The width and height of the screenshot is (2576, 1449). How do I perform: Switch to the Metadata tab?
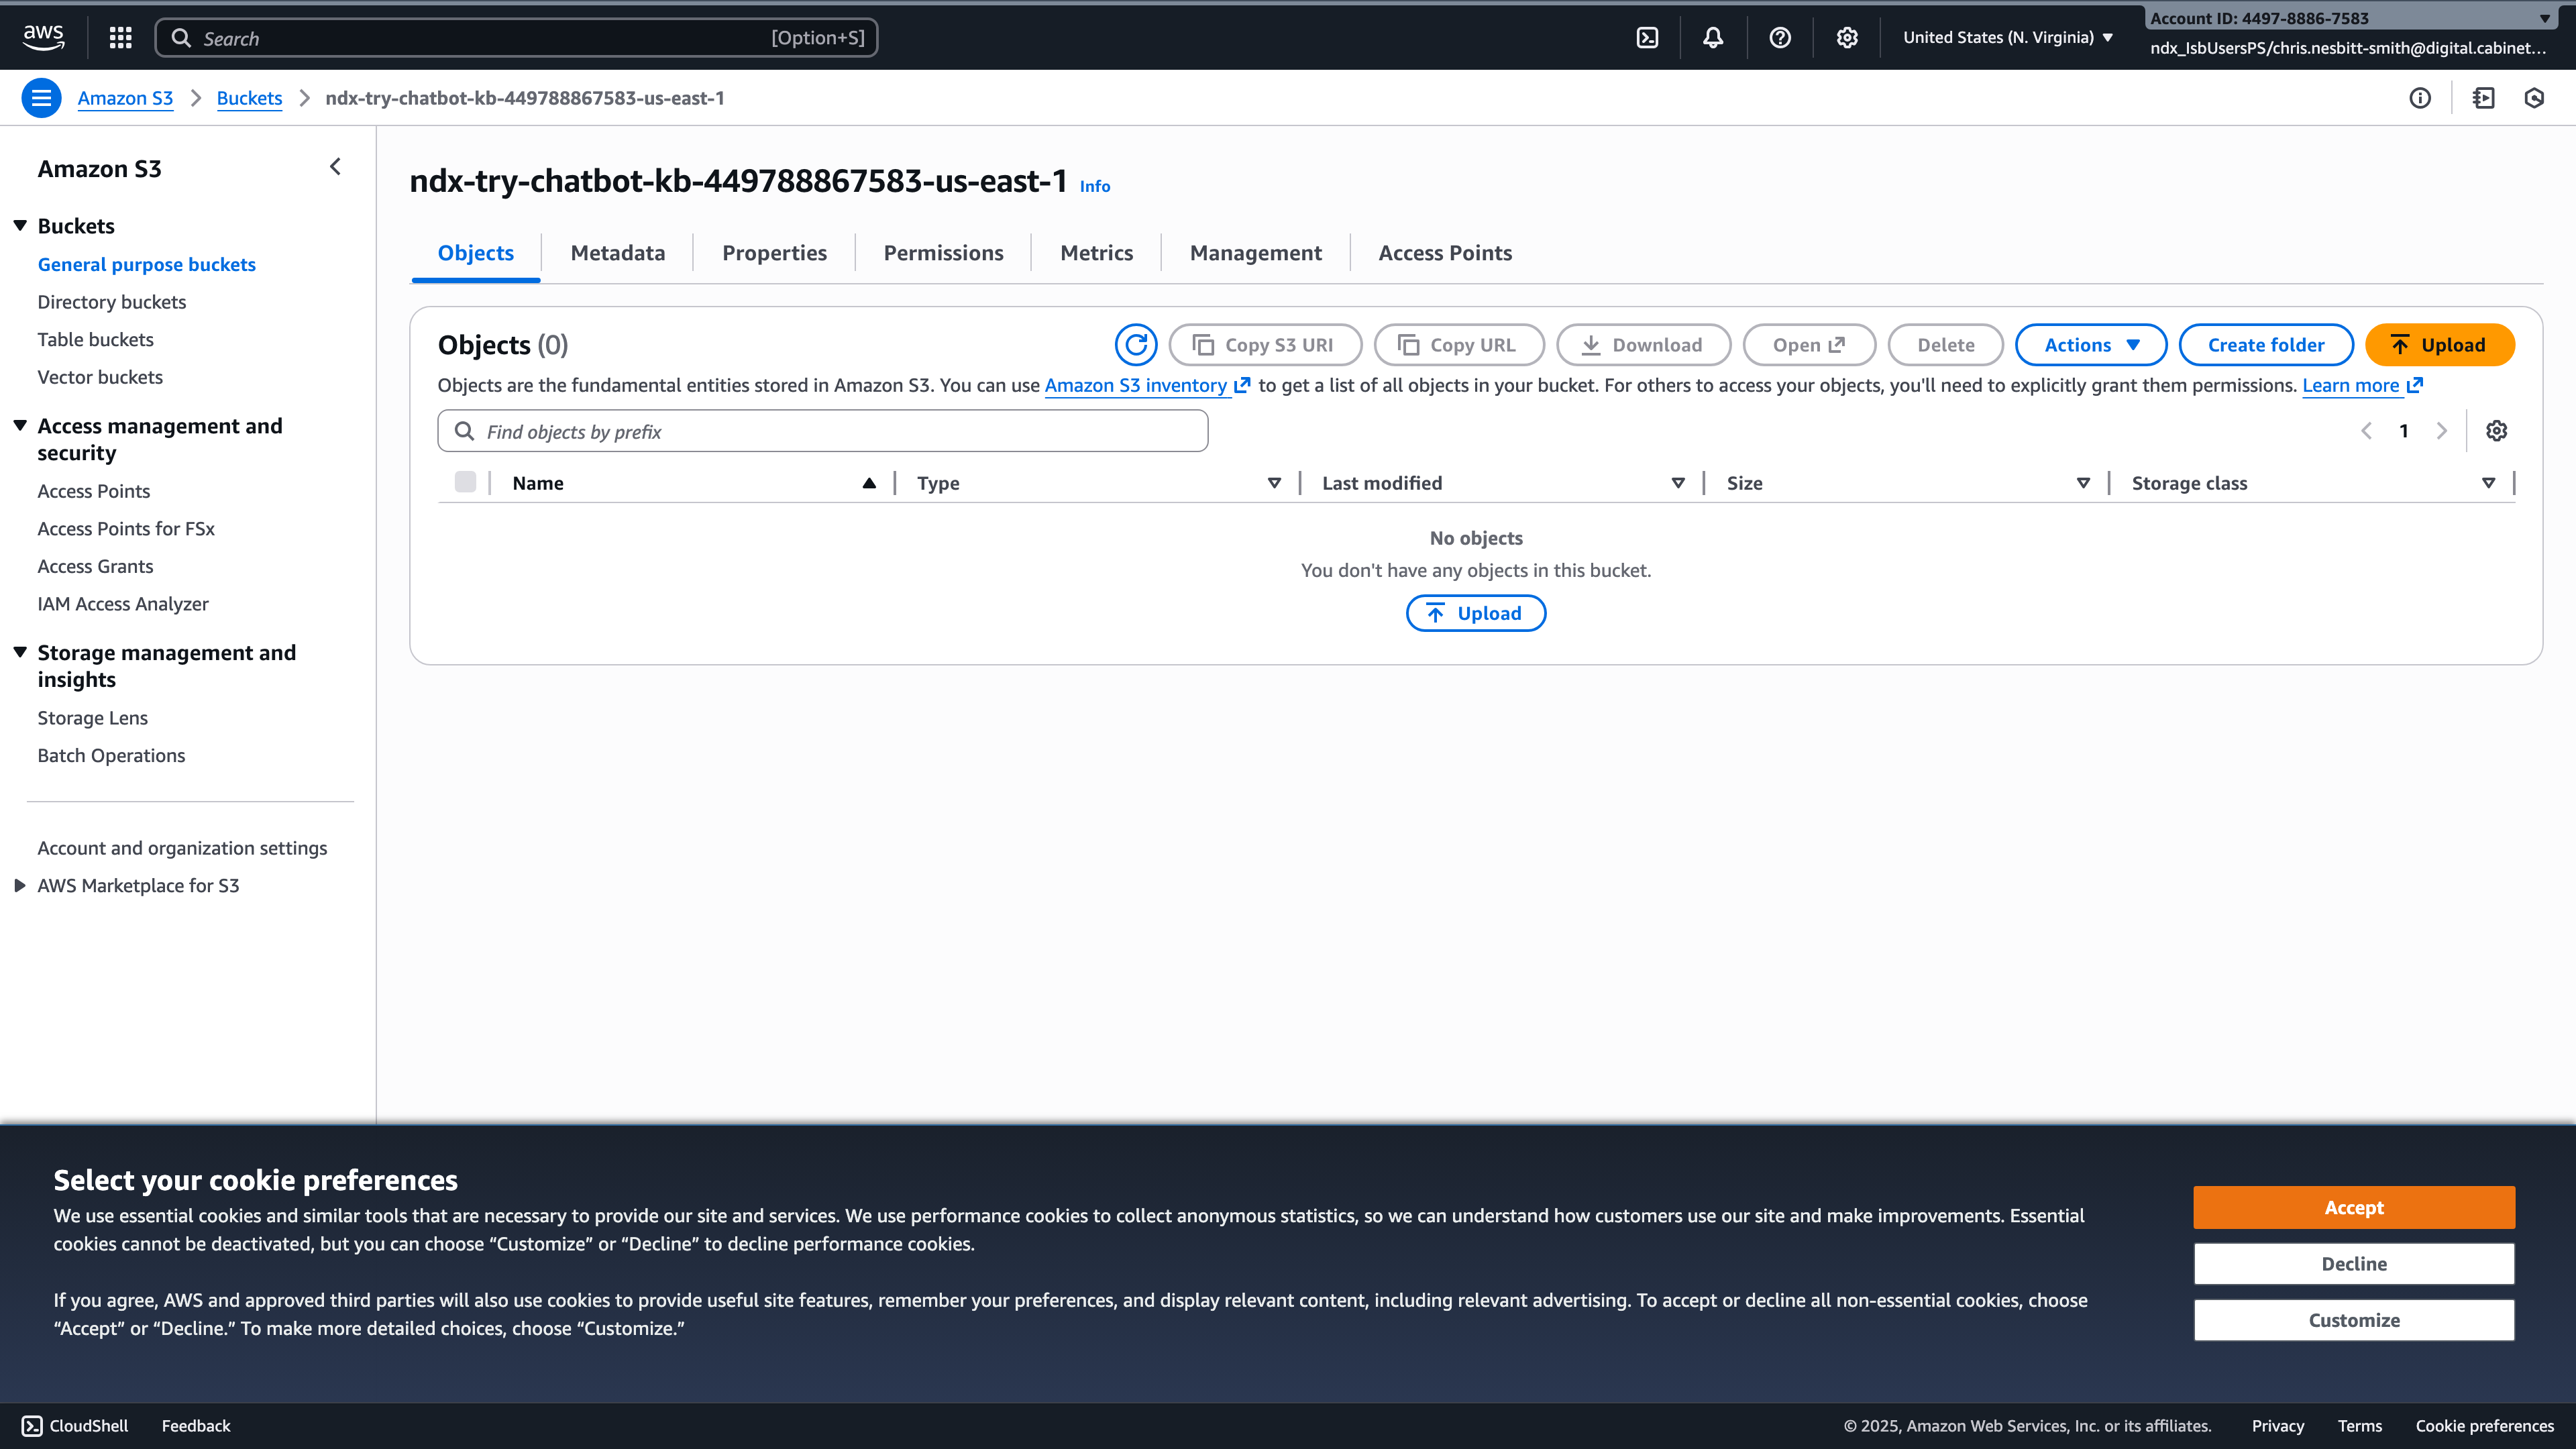pos(617,253)
